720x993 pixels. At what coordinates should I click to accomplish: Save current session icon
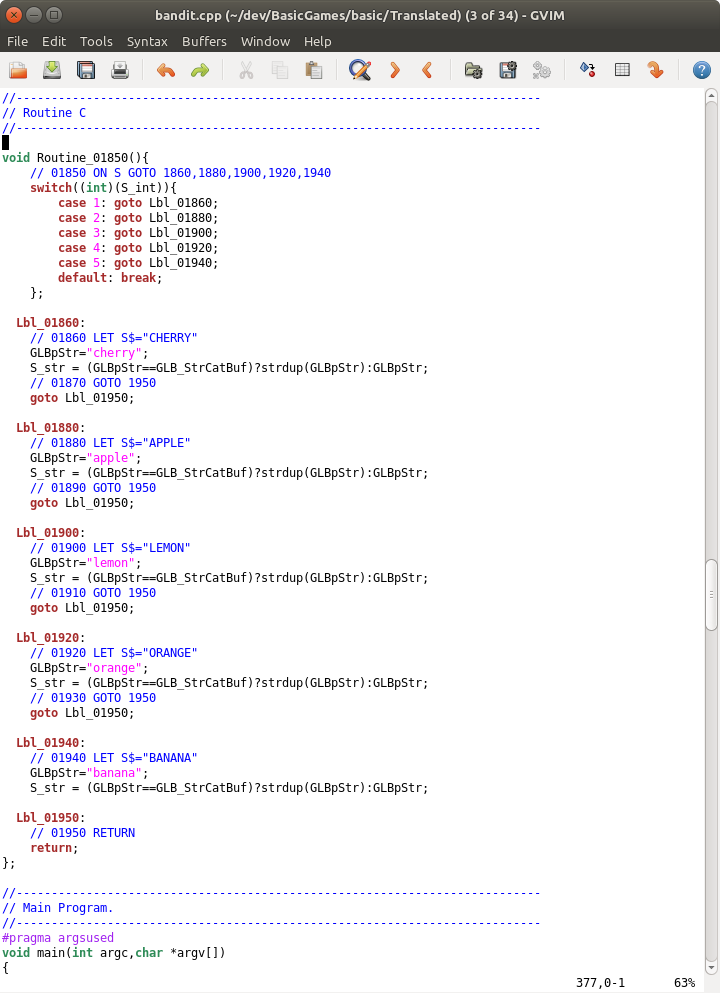point(508,70)
